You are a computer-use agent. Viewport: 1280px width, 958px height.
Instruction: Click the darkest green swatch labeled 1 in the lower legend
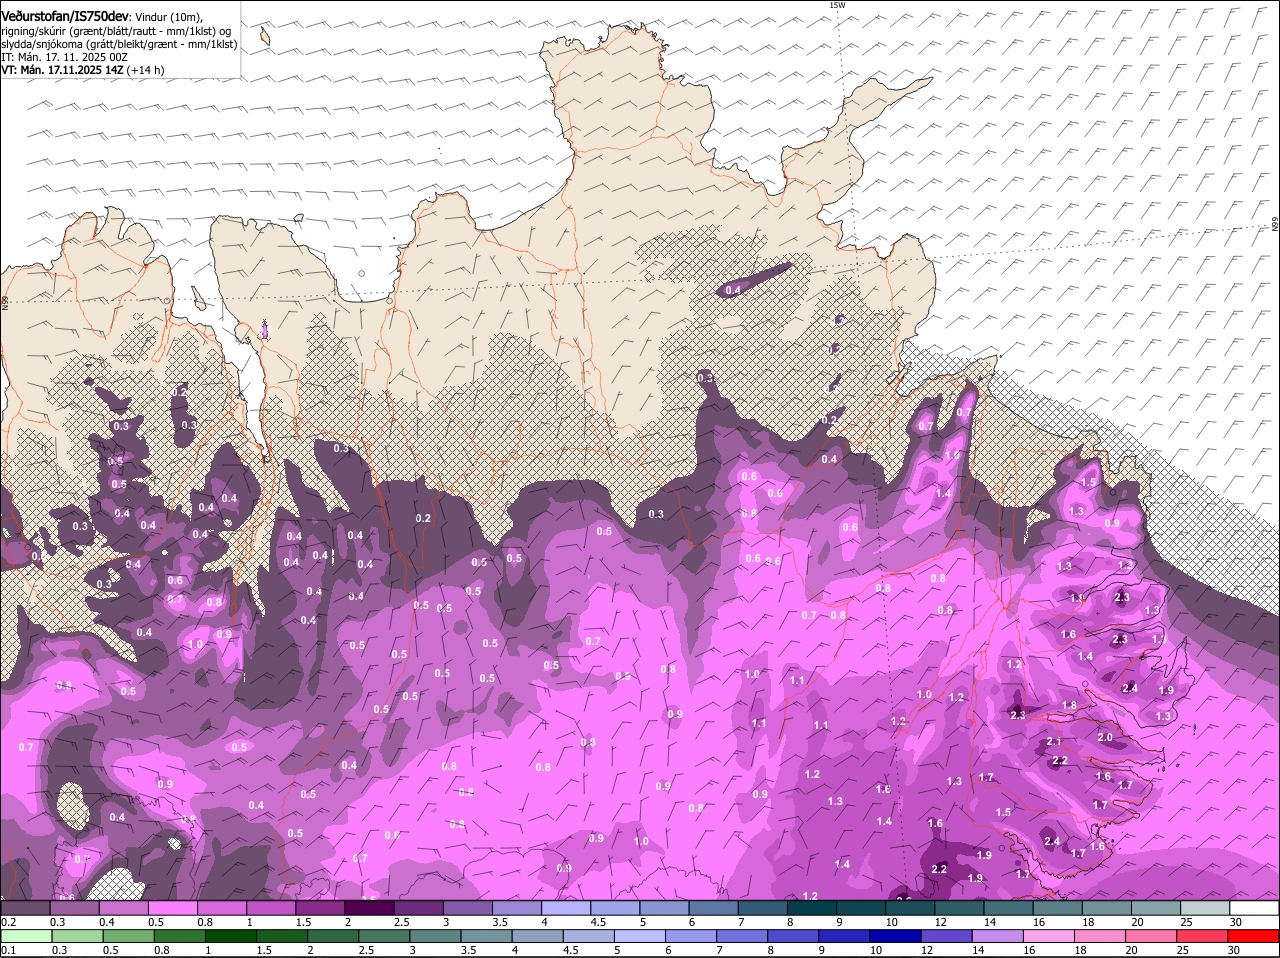pyautogui.click(x=230, y=936)
